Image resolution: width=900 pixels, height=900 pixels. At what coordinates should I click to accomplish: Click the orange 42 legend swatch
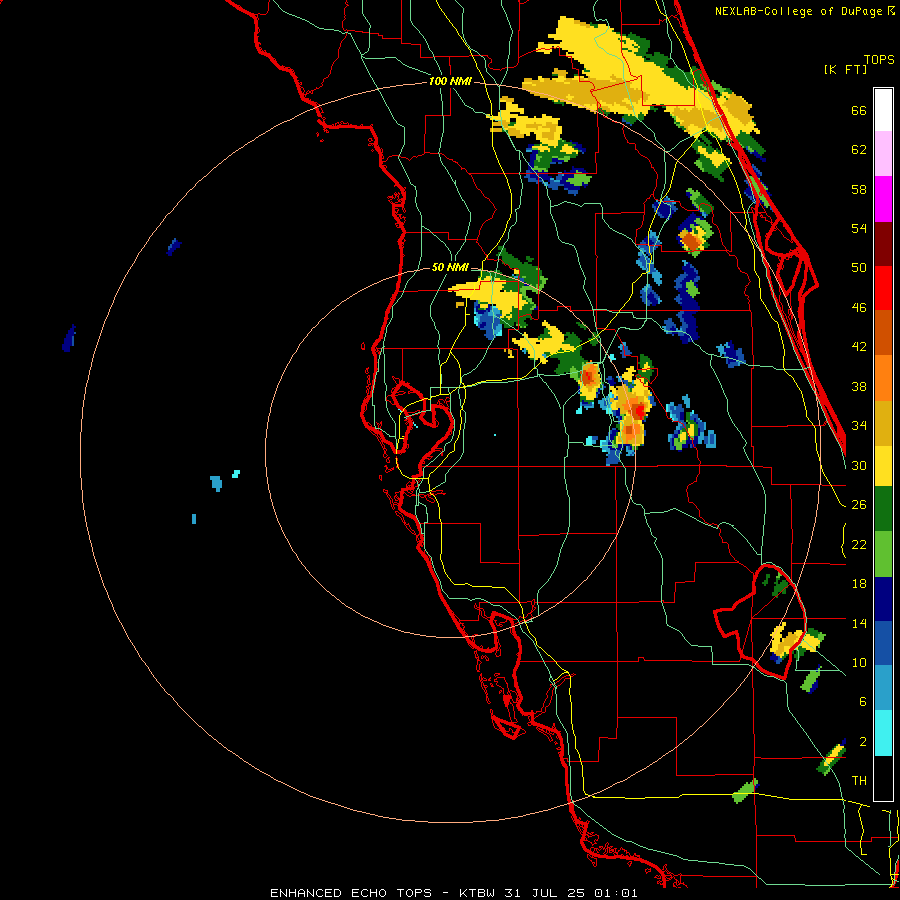883,378
